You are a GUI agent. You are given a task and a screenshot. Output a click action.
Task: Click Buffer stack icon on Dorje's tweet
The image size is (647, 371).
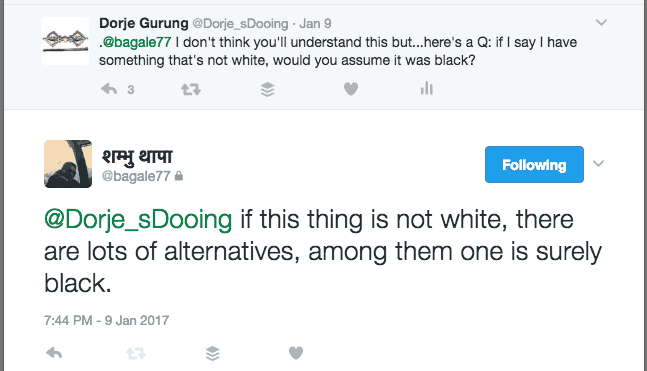(267, 89)
